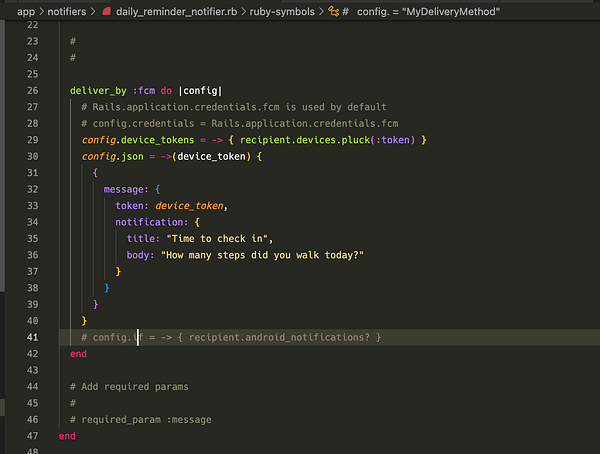Click the symbol tree icon in breadcrumb

coord(333,11)
